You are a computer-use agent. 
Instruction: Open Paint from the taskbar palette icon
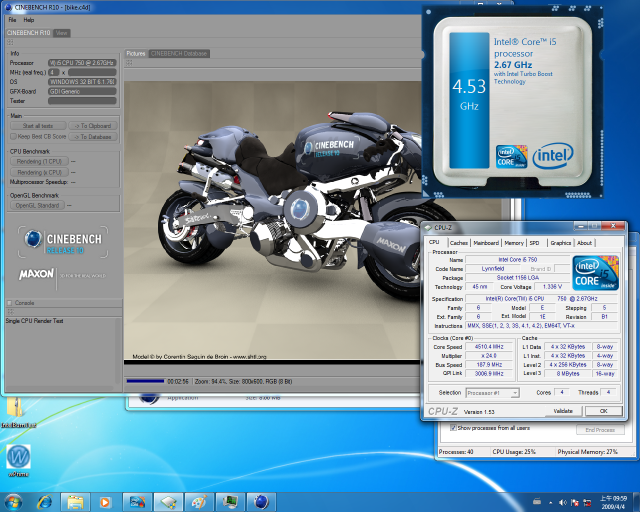[199, 502]
